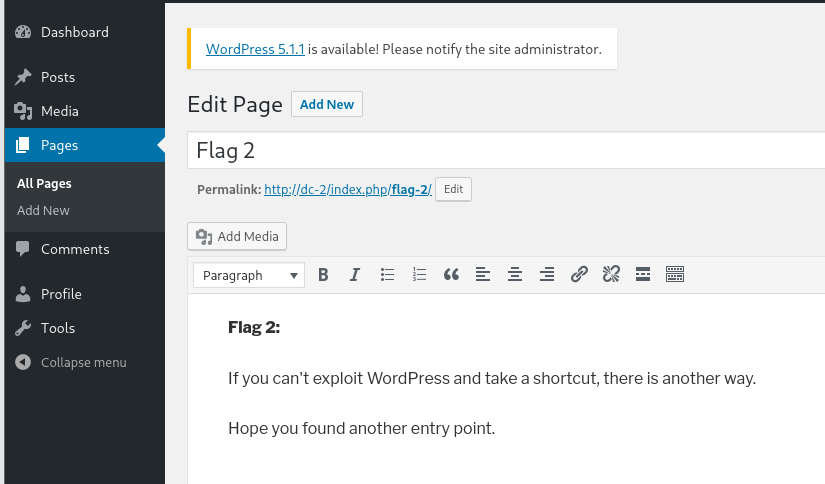This screenshot has width=825, height=484.
Task: Open the dc-2 flag-2 permalink
Action: pyautogui.click(x=348, y=189)
